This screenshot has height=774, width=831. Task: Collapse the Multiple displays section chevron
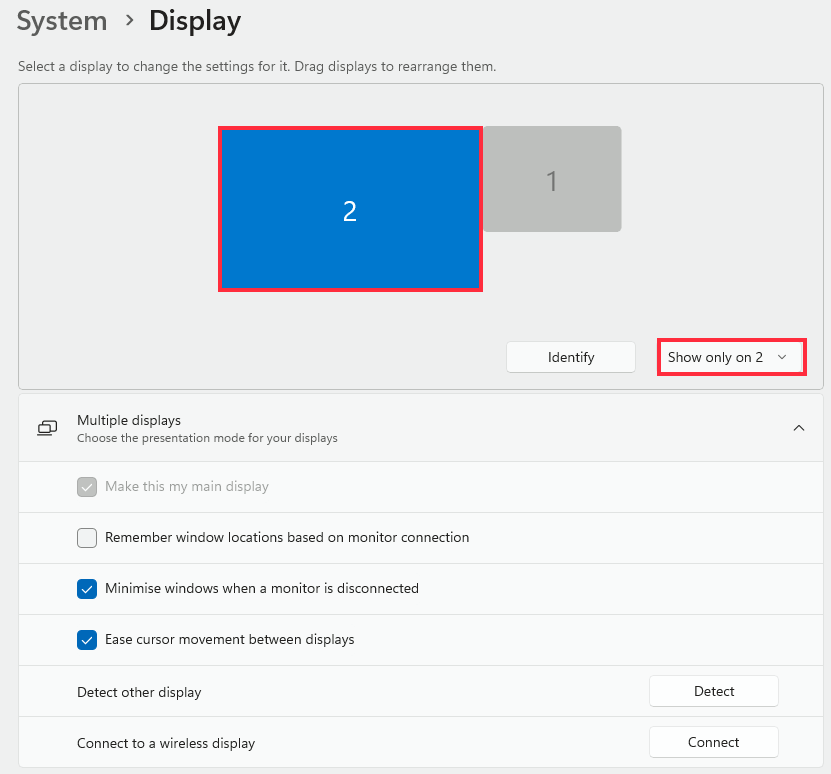point(799,428)
